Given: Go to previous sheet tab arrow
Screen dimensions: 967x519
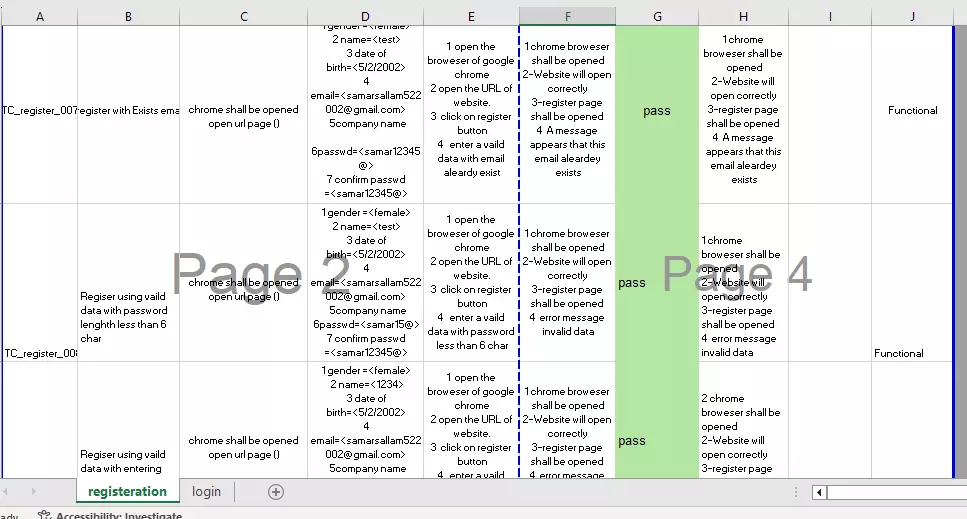Looking at the screenshot, I should [x=6, y=492].
